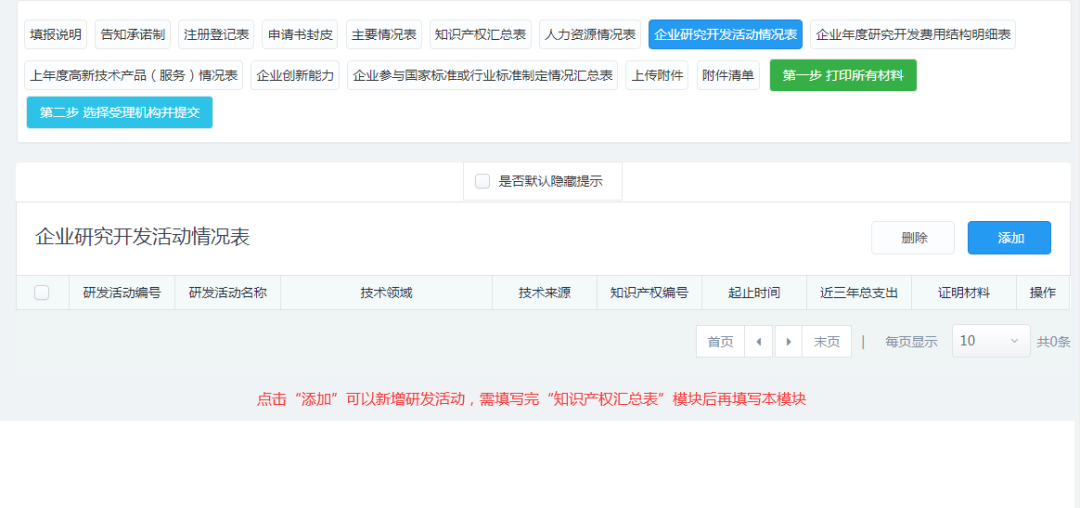This screenshot has height=508, width=1080.
Task: Open the 填报说明 tab
Action: tap(56, 35)
